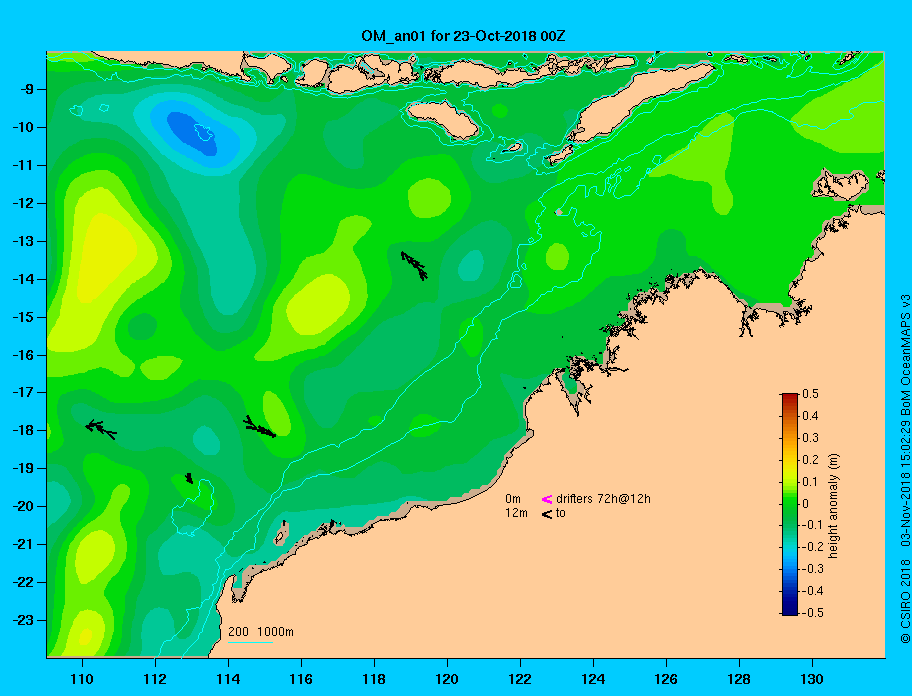Screen dimensions: 912x696
Task: Click colorbar tick label '-0.2'
Action: pyautogui.click(x=813, y=547)
